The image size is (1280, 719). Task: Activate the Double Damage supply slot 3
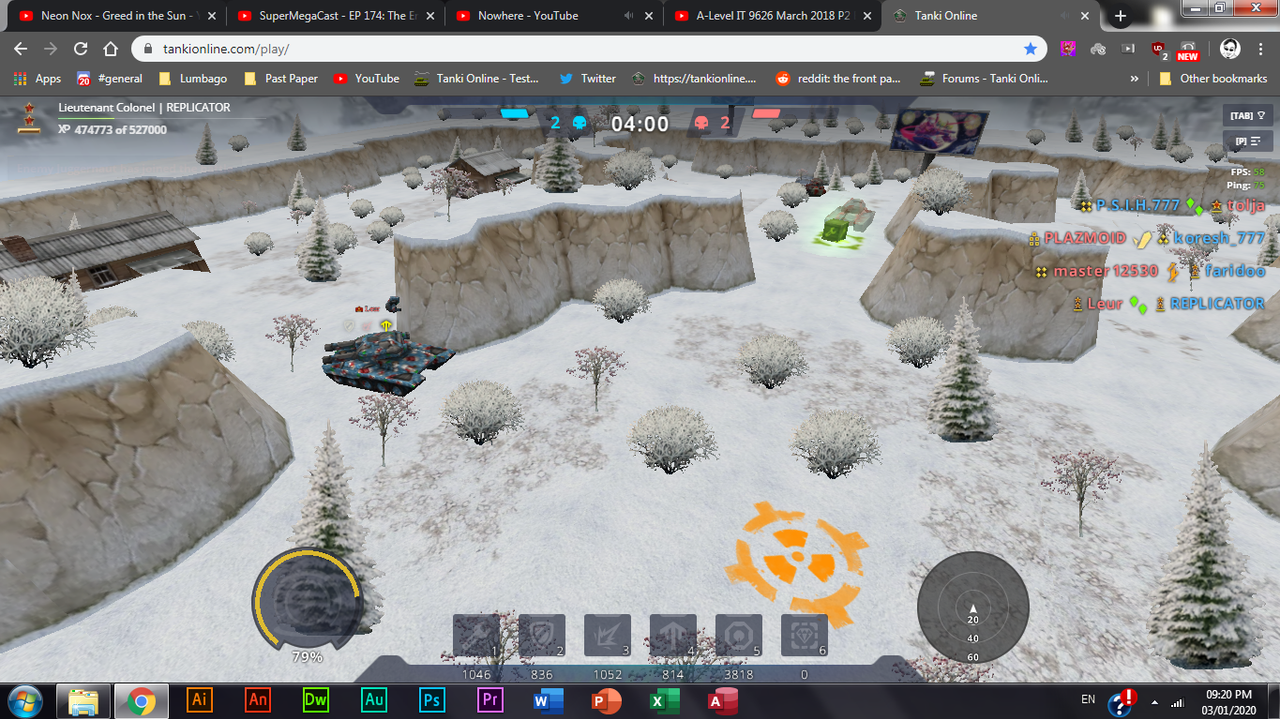607,636
